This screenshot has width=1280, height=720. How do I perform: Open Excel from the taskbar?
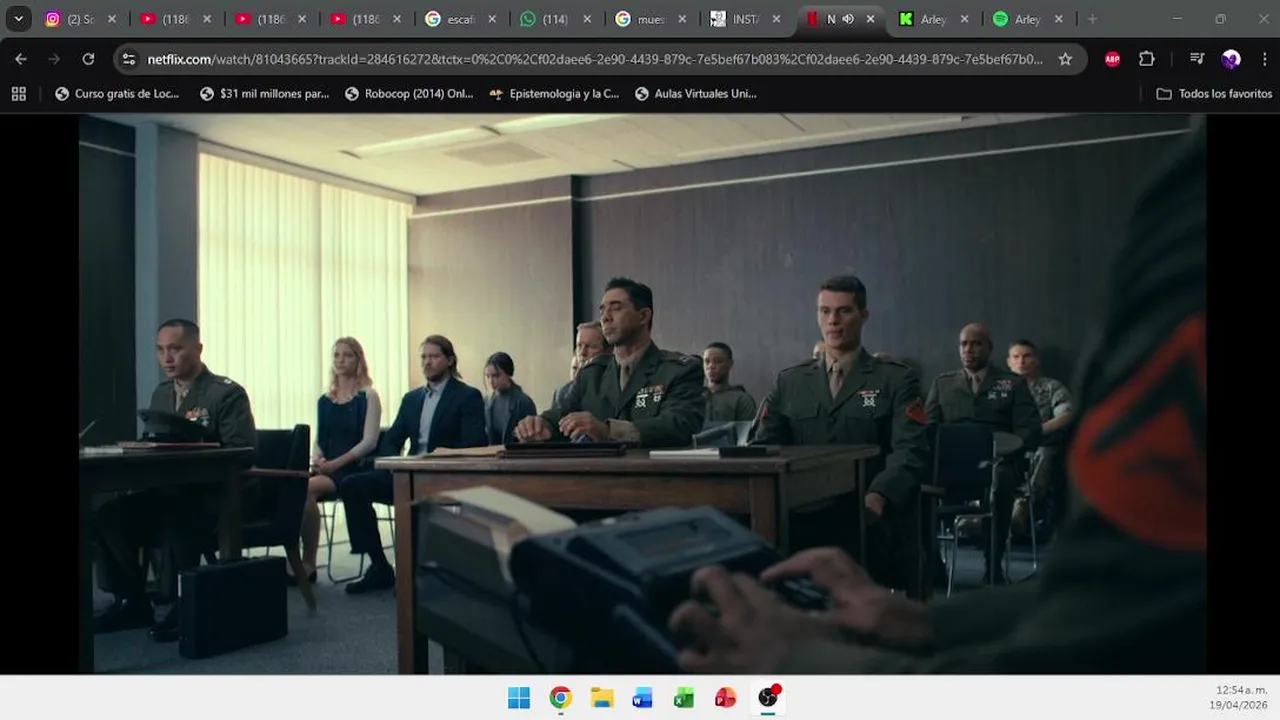684,698
